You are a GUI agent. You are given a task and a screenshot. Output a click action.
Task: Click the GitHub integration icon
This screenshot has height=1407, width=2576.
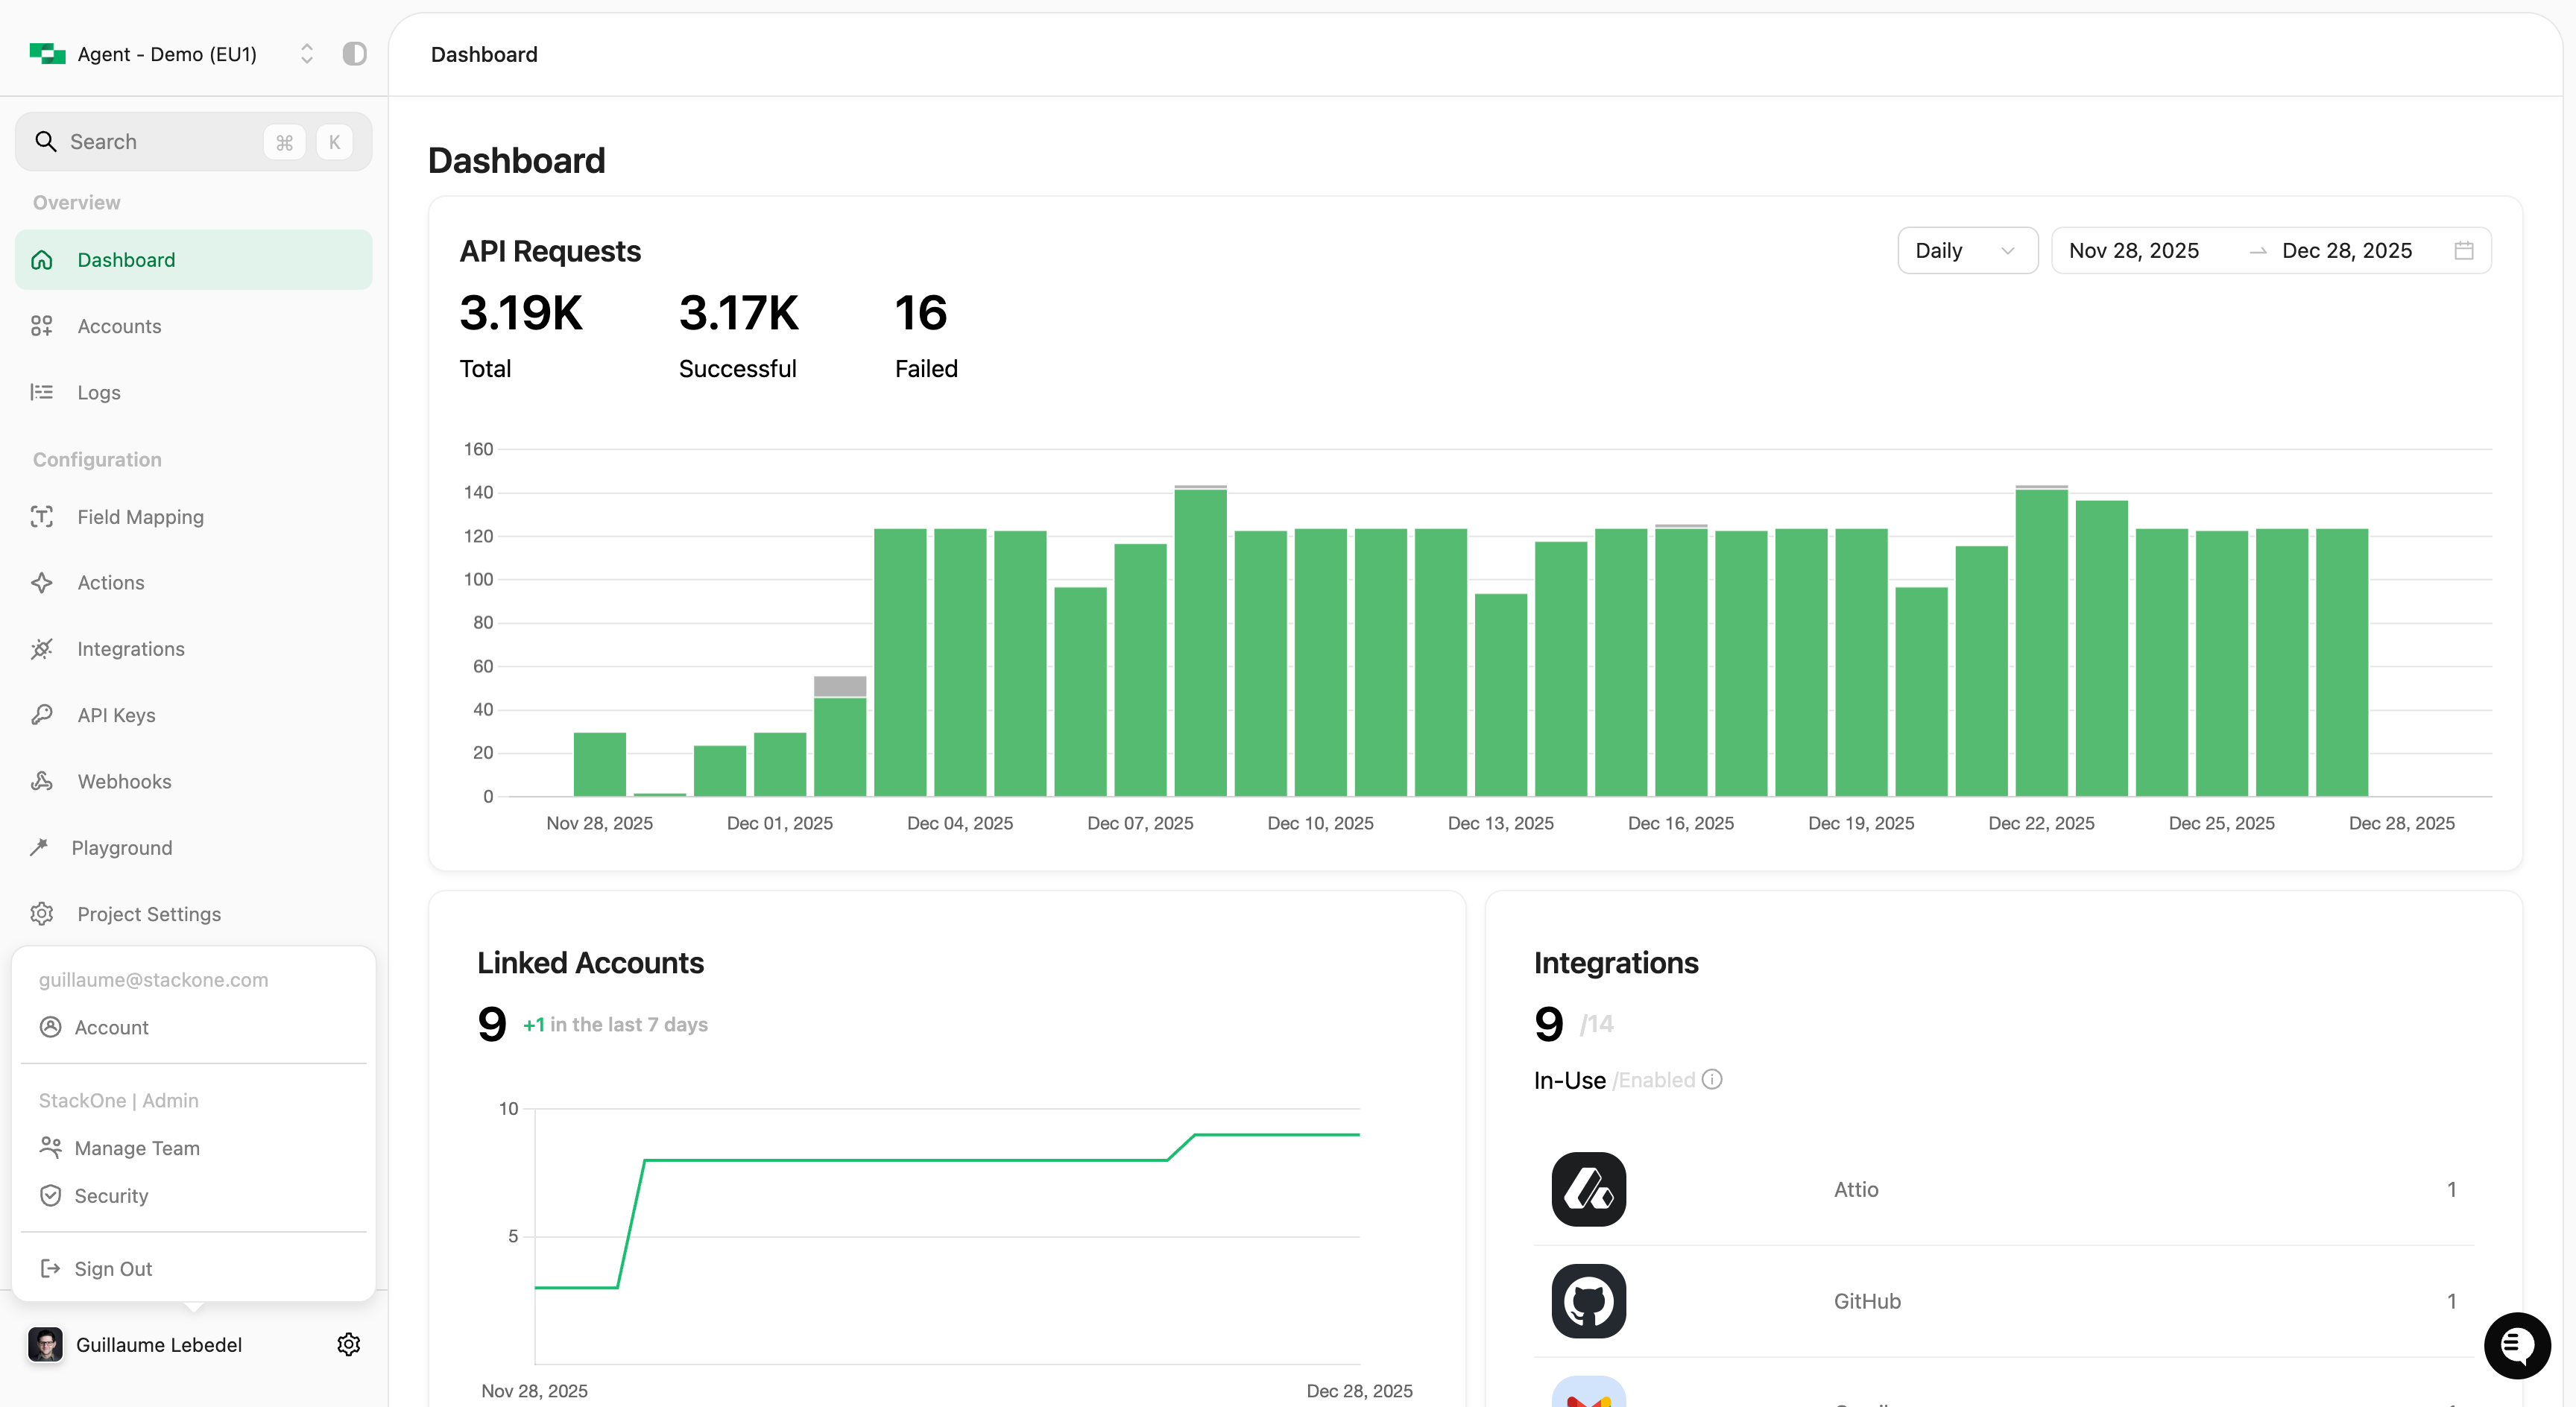(1588, 1301)
